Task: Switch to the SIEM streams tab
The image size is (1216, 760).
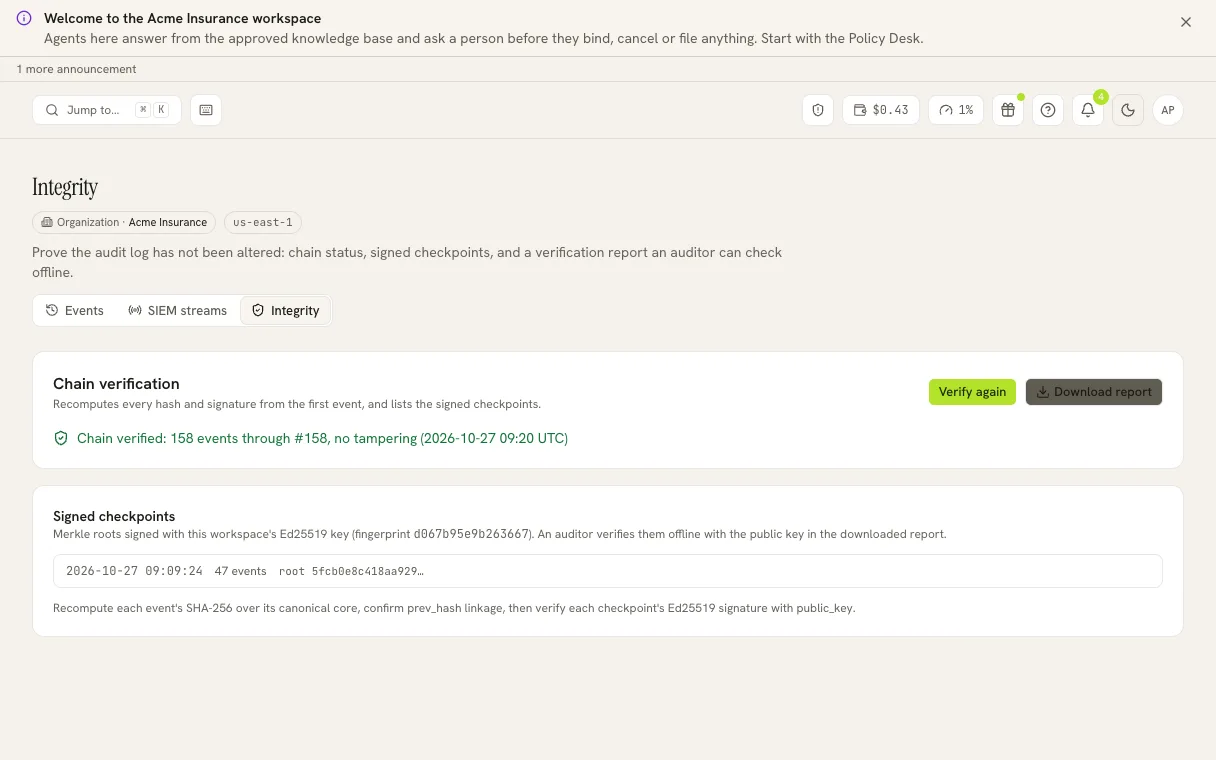Action: point(178,310)
